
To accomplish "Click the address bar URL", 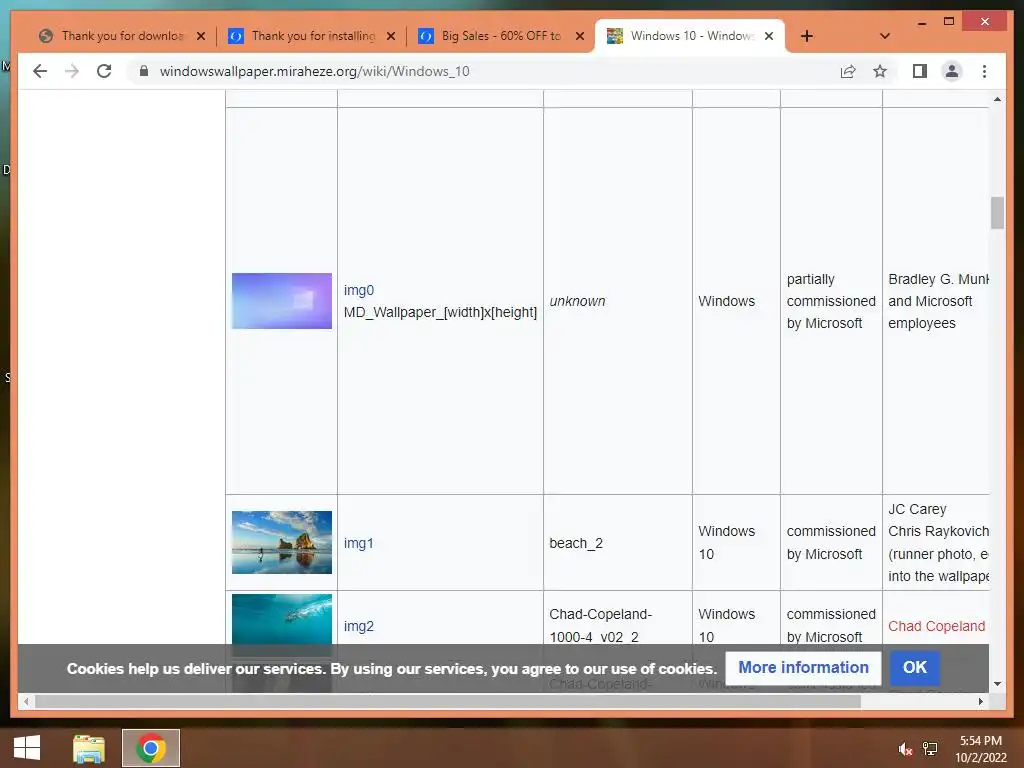I will click(314, 71).
